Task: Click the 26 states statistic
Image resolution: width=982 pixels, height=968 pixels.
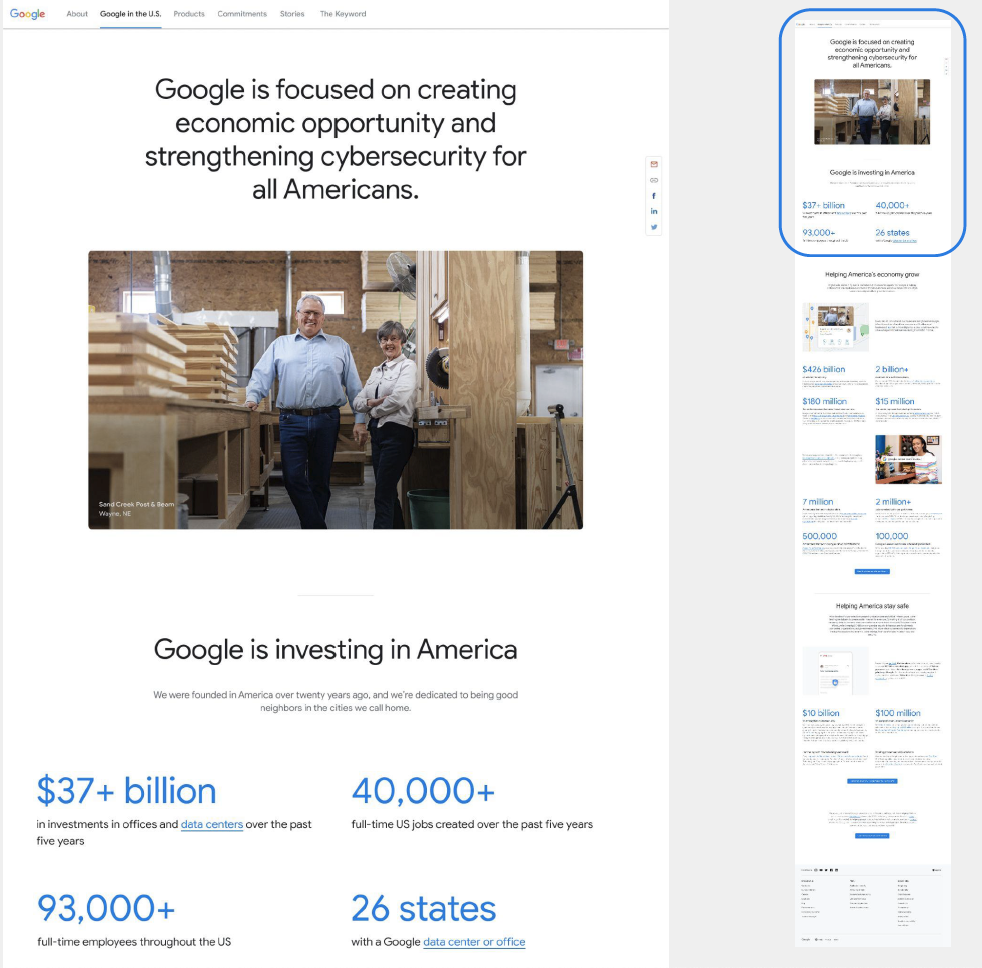Action: point(423,909)
